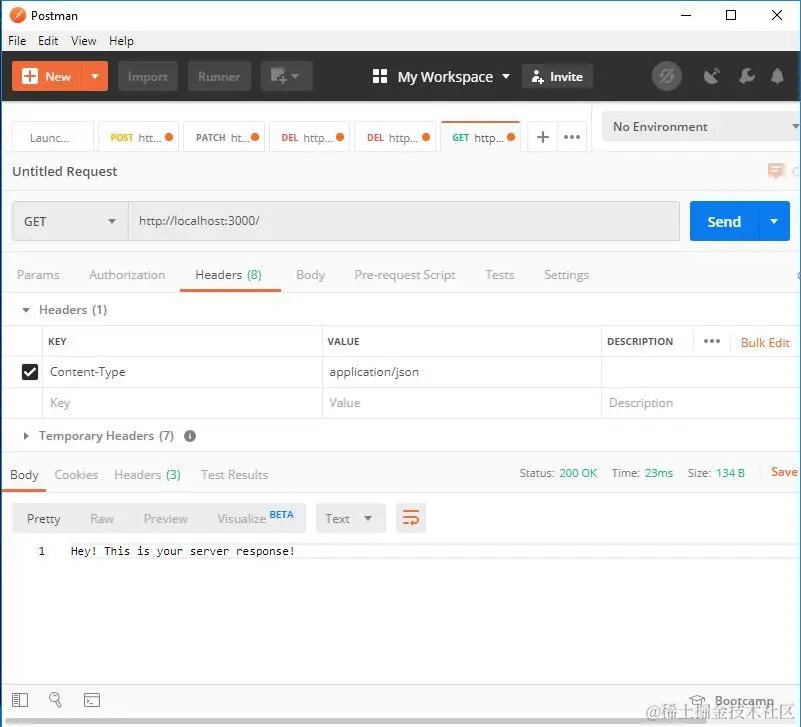Open the Pre-request Script tab
This screenshot has width=801, height=727.
tap(405, 275)
